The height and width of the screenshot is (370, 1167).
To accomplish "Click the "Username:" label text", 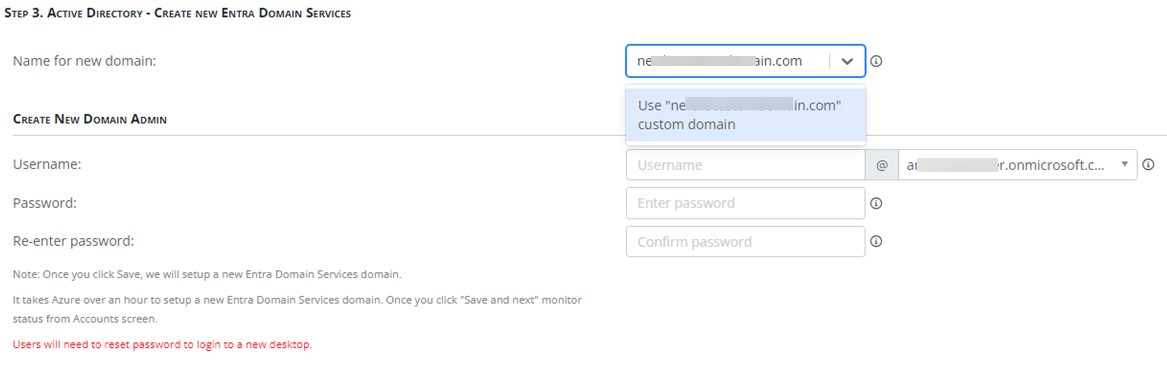I will (x=47, y=165).
